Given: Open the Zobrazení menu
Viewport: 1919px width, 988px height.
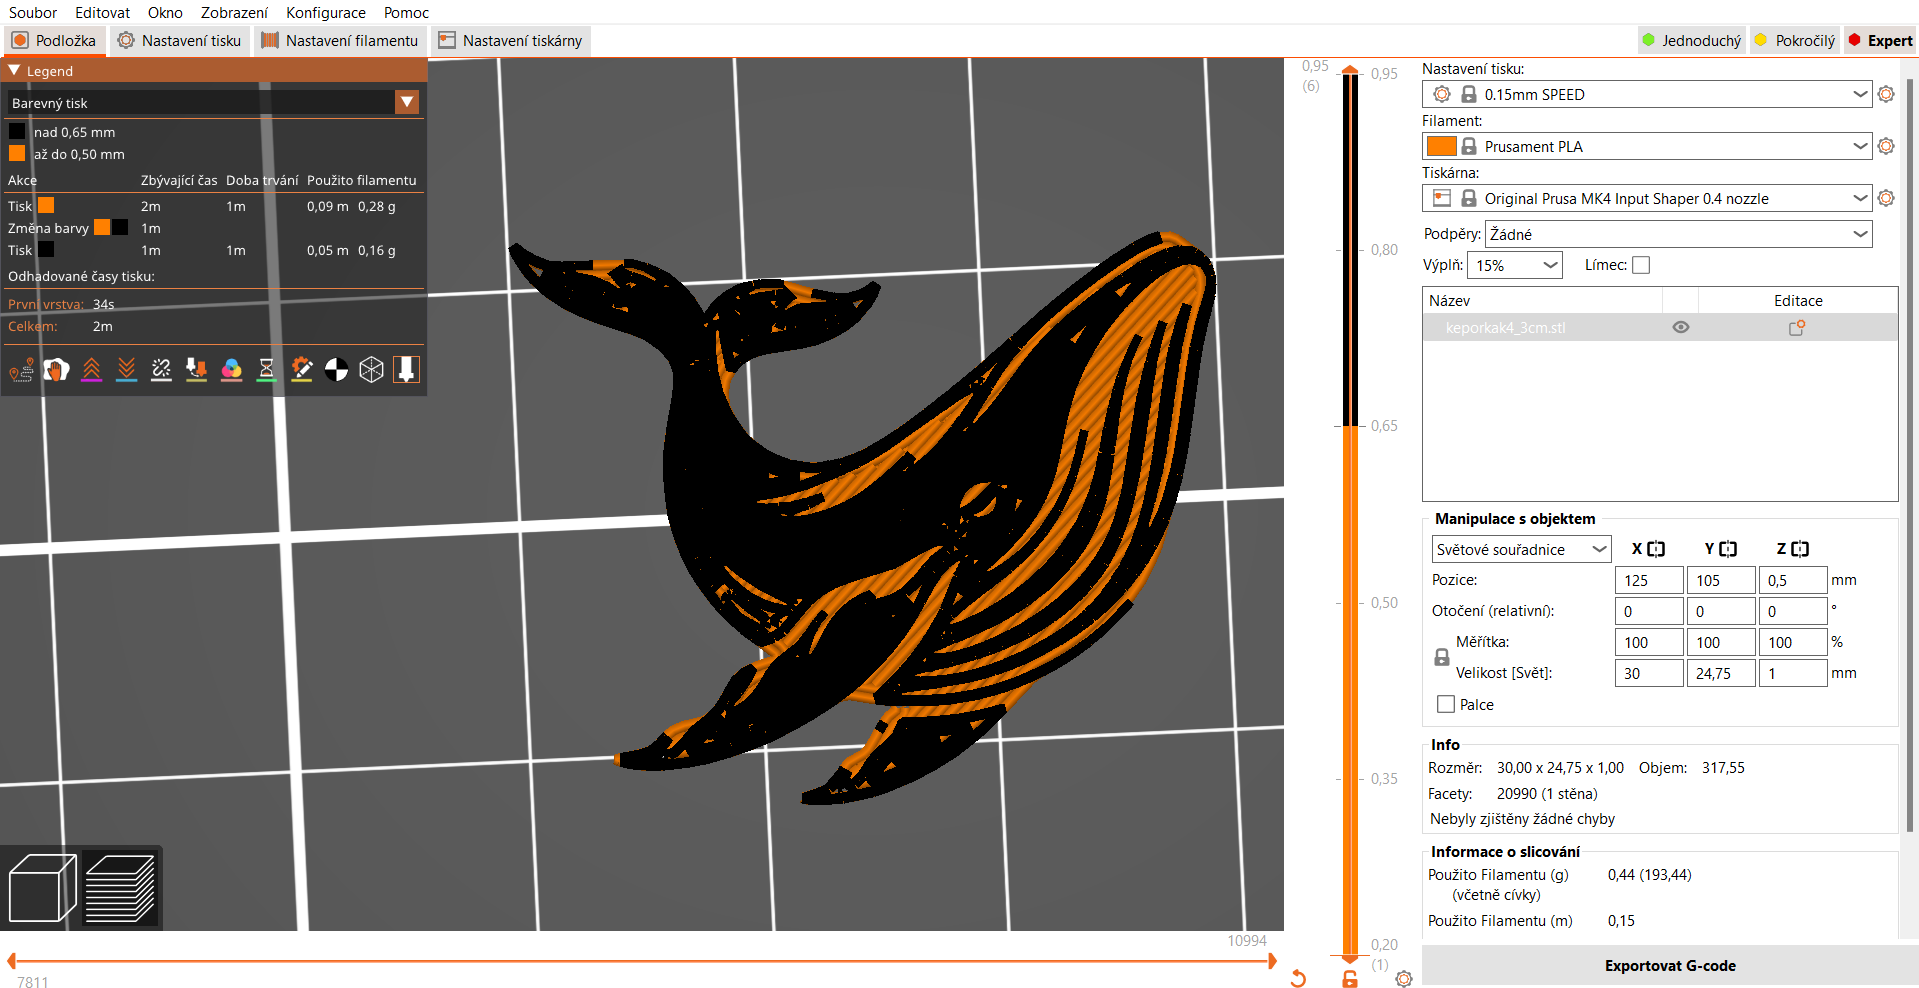Looking at the screenshot, I should pyautogui.click(x=234, y=12).
